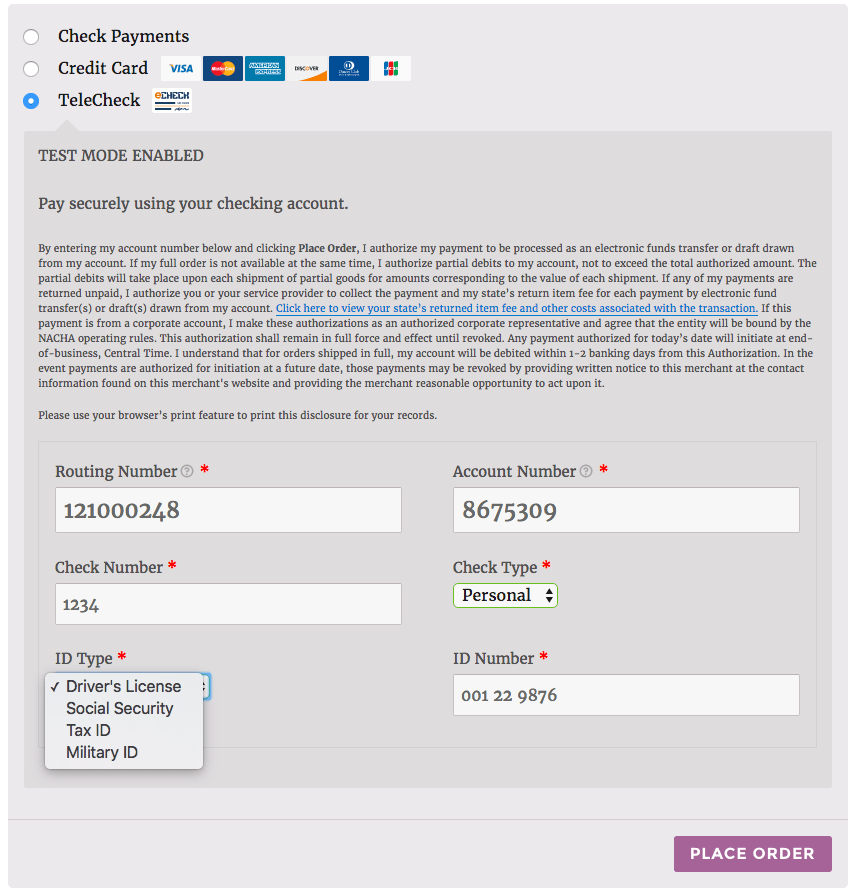Click the Visa card icon

179,68
